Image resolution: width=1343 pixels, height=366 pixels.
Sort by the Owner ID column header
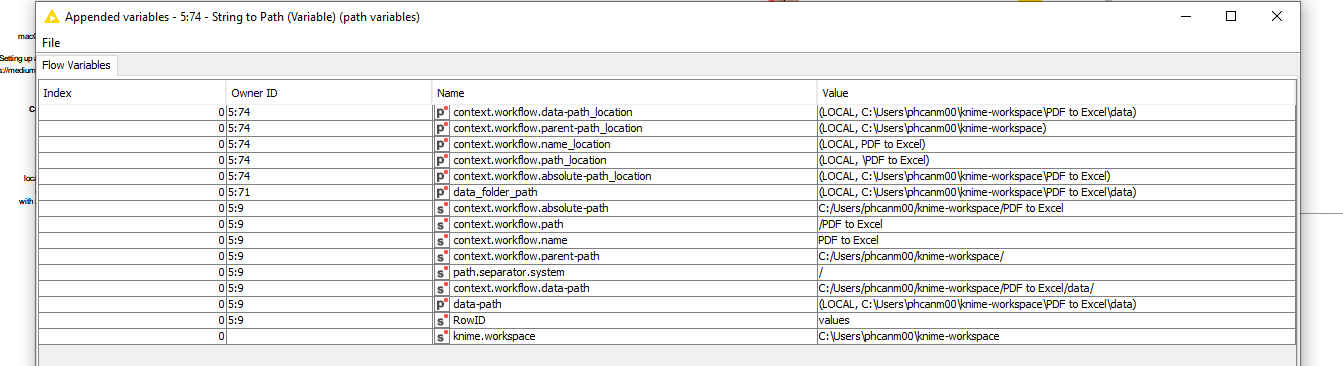tap(329, 92)
